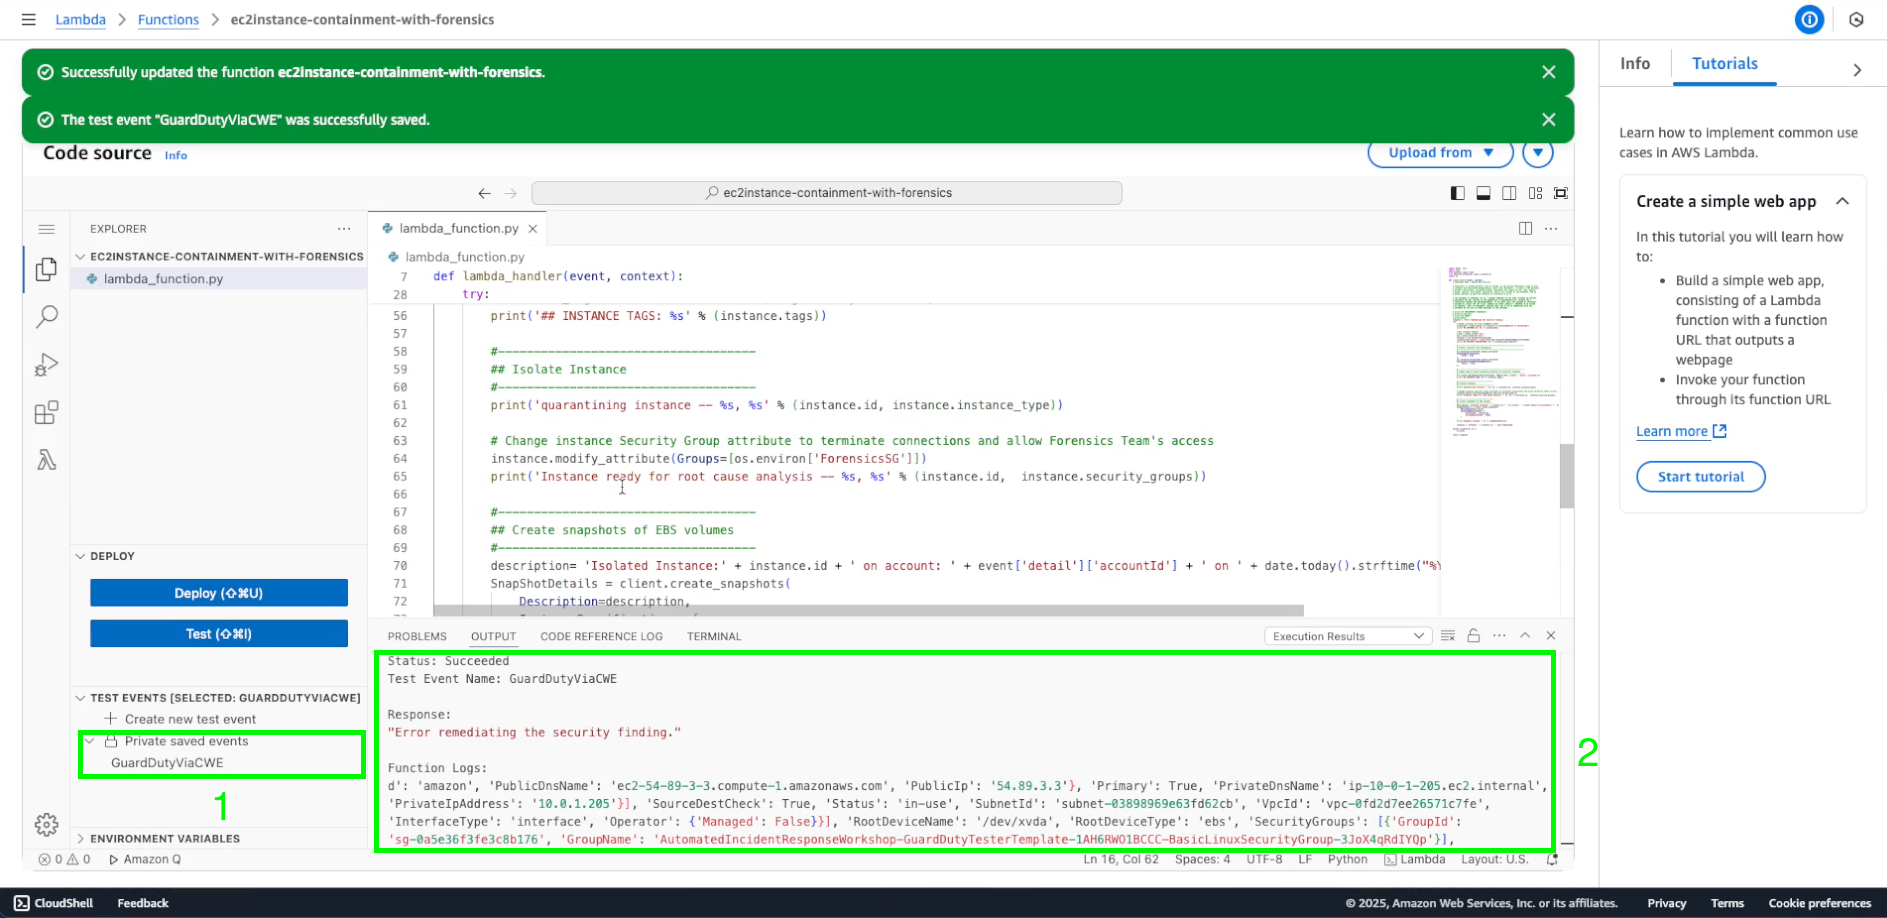The width and height of the screenshot is (1887, 918).
Task: Open the Extensions view in activity bar
Action: [46, 413]
